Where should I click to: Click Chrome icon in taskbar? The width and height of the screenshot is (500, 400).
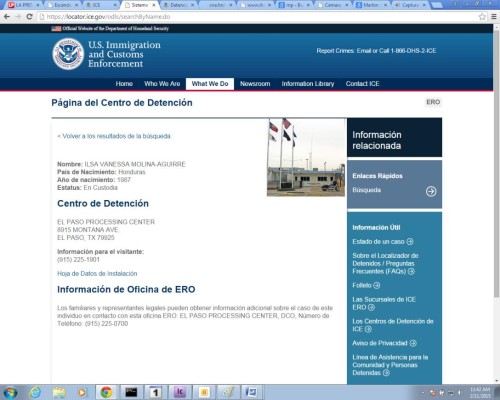pyautogui.click(x=106, y=392)
